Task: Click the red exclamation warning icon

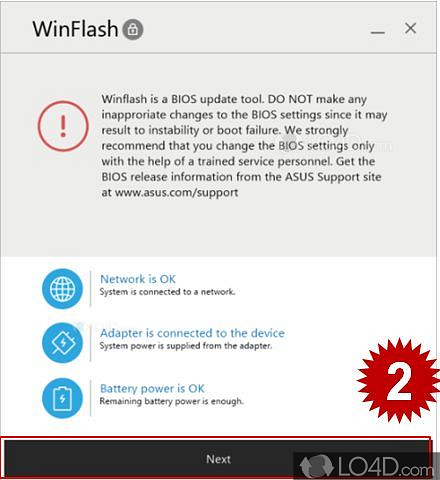Action: pos(63,126)
